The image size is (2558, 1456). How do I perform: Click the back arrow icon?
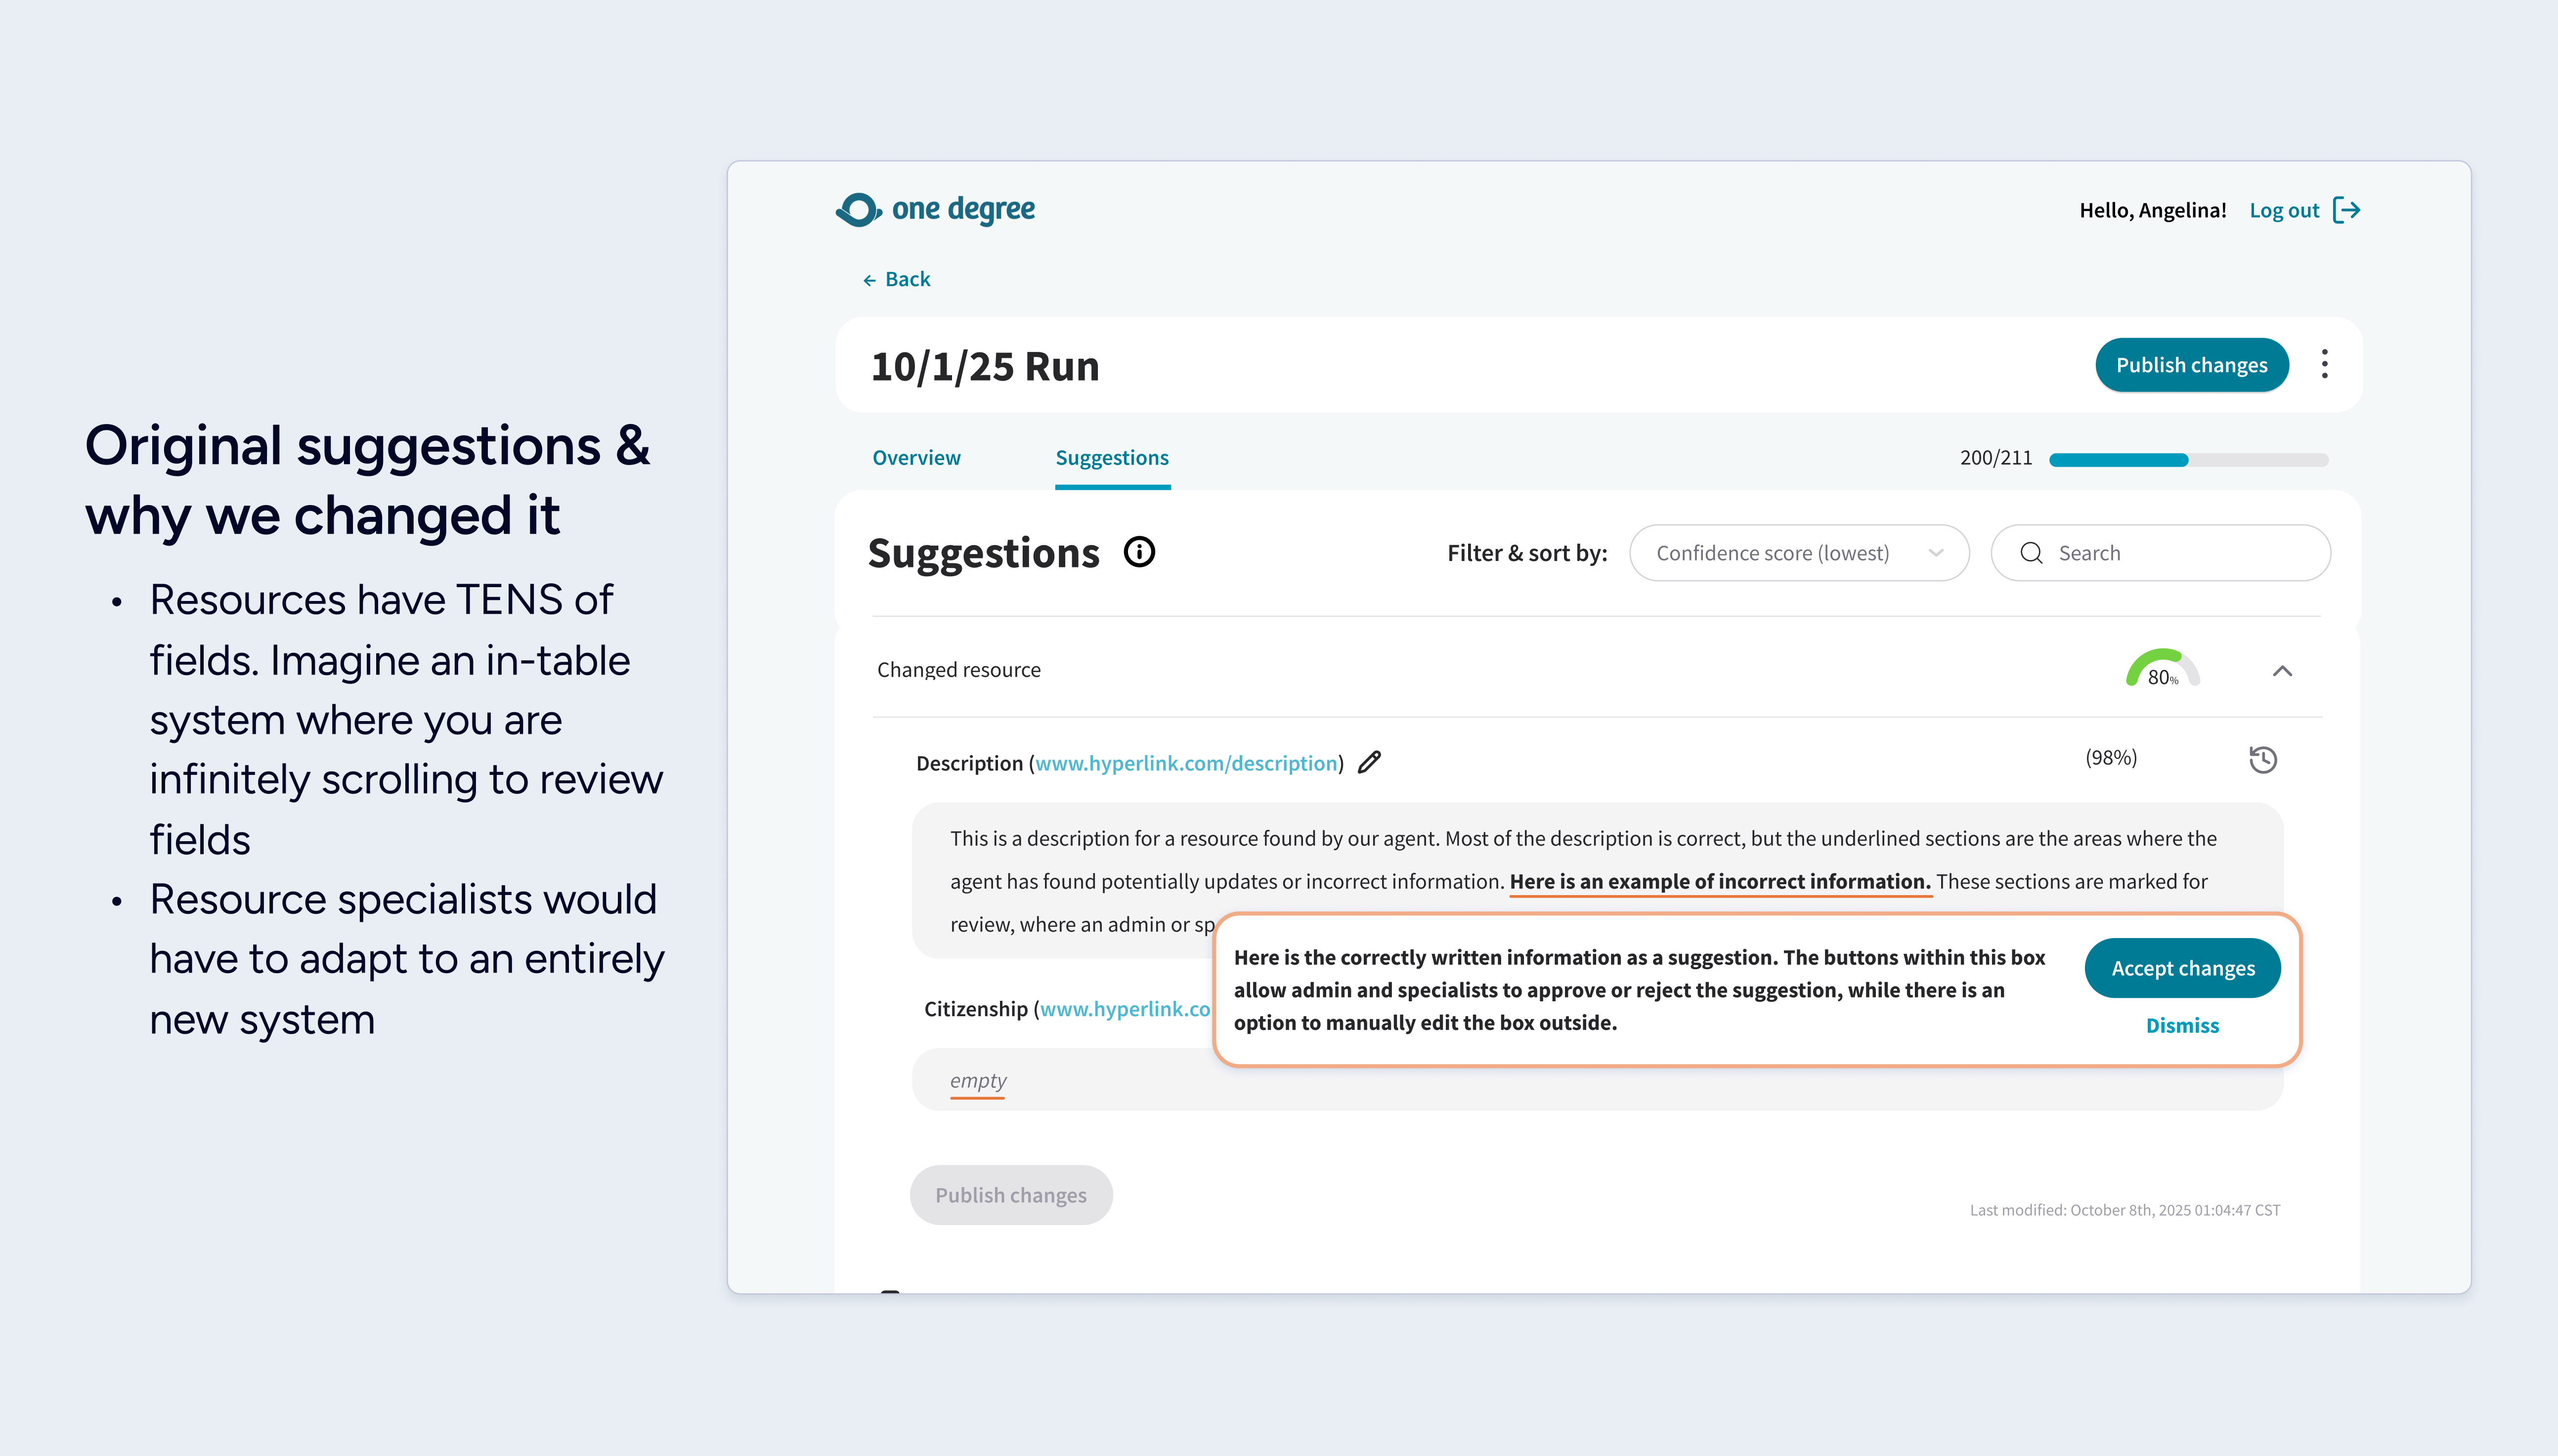pyautogui.click(x=869, y=280)
